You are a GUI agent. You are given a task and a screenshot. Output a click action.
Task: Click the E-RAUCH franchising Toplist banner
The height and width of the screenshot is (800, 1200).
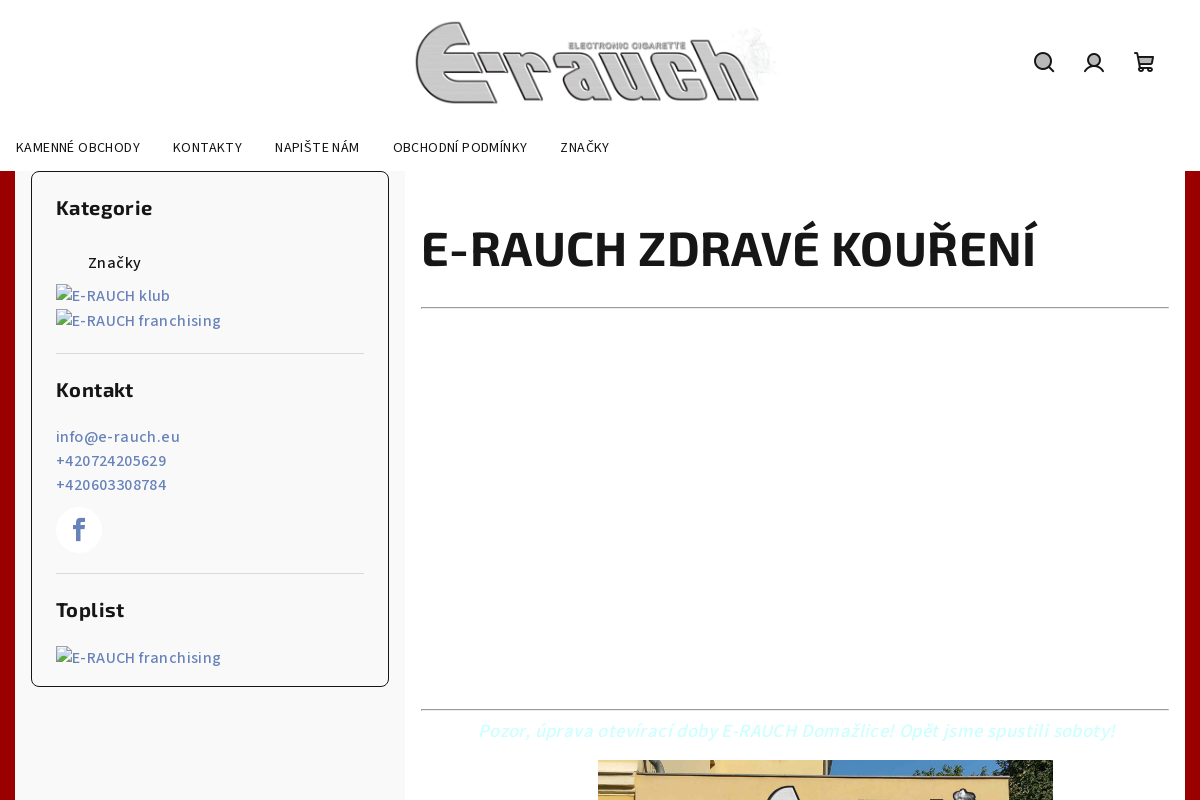138,657
